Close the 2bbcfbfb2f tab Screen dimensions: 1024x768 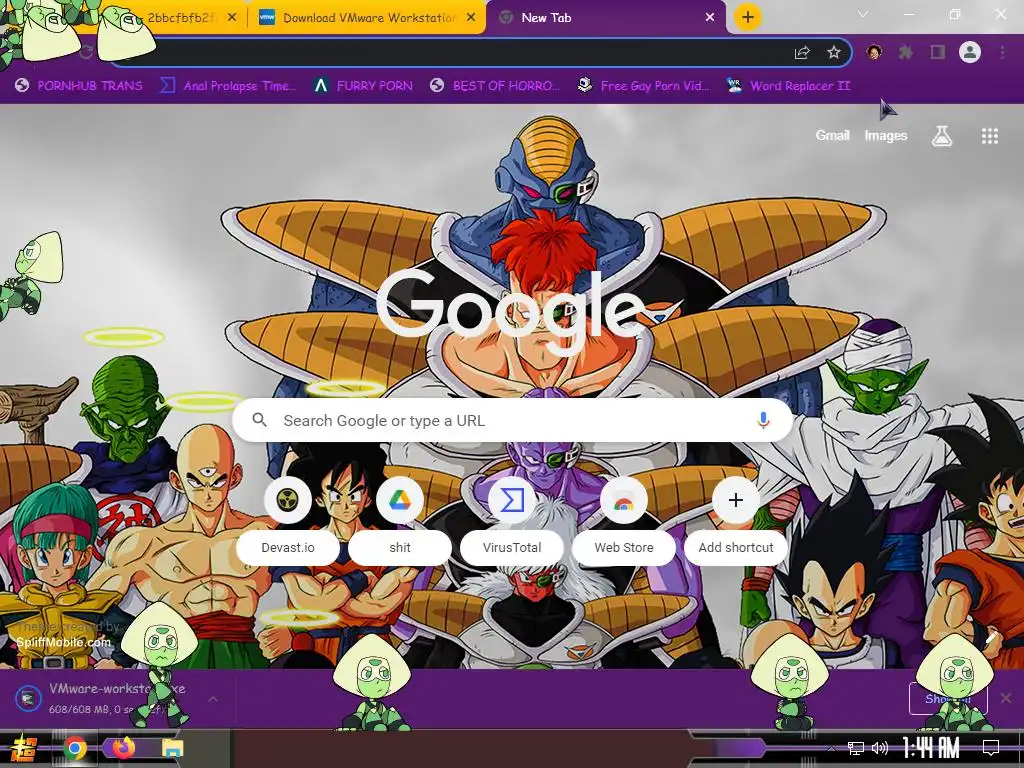coord(232,18)
